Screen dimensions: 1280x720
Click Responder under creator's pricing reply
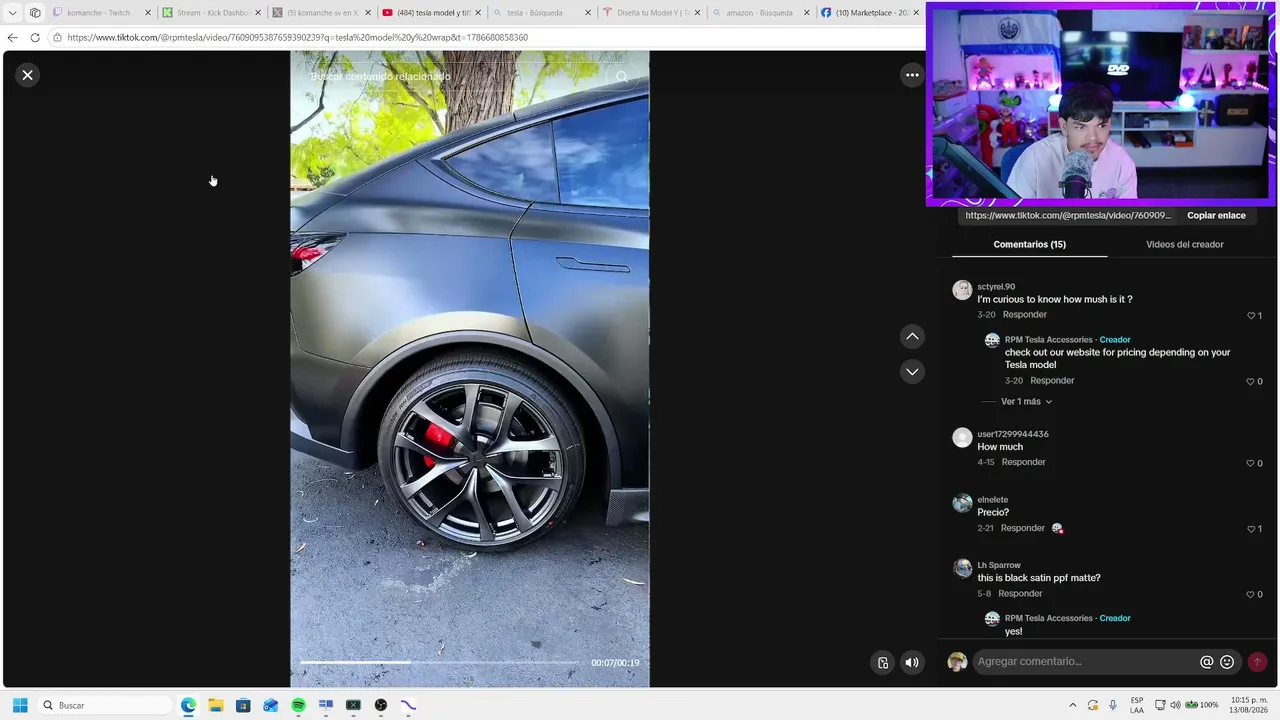pos(1052,381)
